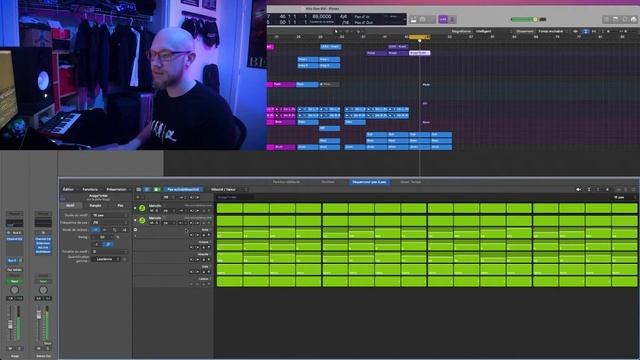Select Motif inspector tab

pos(71,205)
